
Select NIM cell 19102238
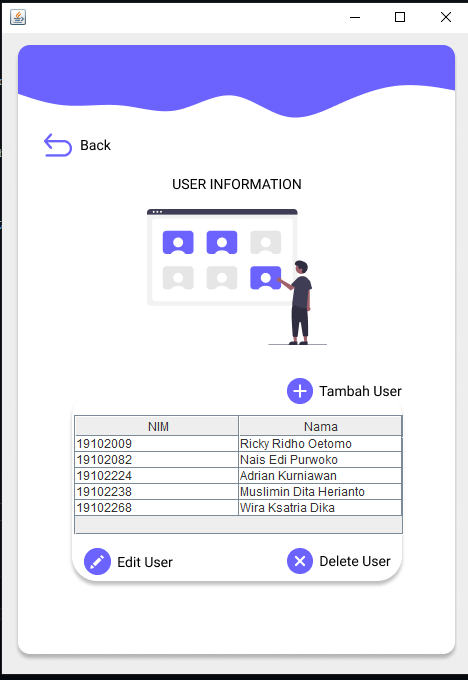157,492
